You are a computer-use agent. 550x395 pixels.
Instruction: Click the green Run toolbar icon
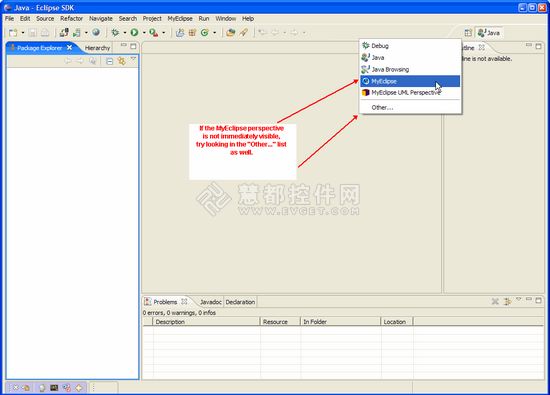coord(134,33)
